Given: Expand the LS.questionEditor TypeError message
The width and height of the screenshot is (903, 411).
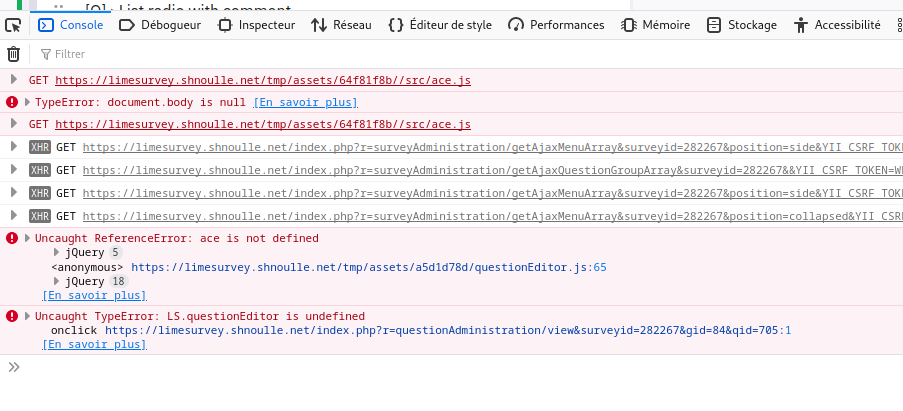Looking at the screenshot, I should click(x=27, y=316).
